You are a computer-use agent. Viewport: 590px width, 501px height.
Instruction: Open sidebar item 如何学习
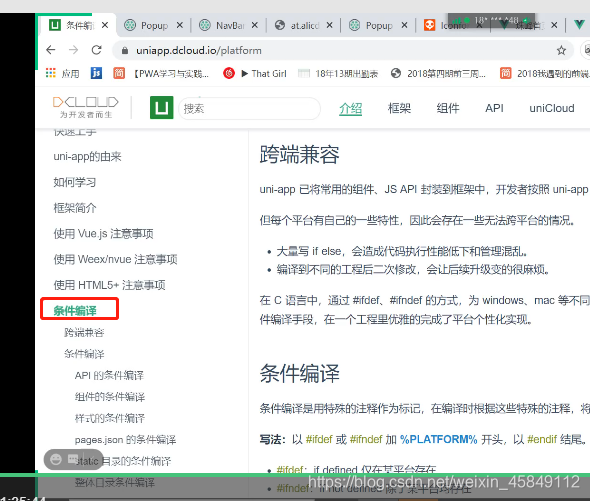point(75,182)
